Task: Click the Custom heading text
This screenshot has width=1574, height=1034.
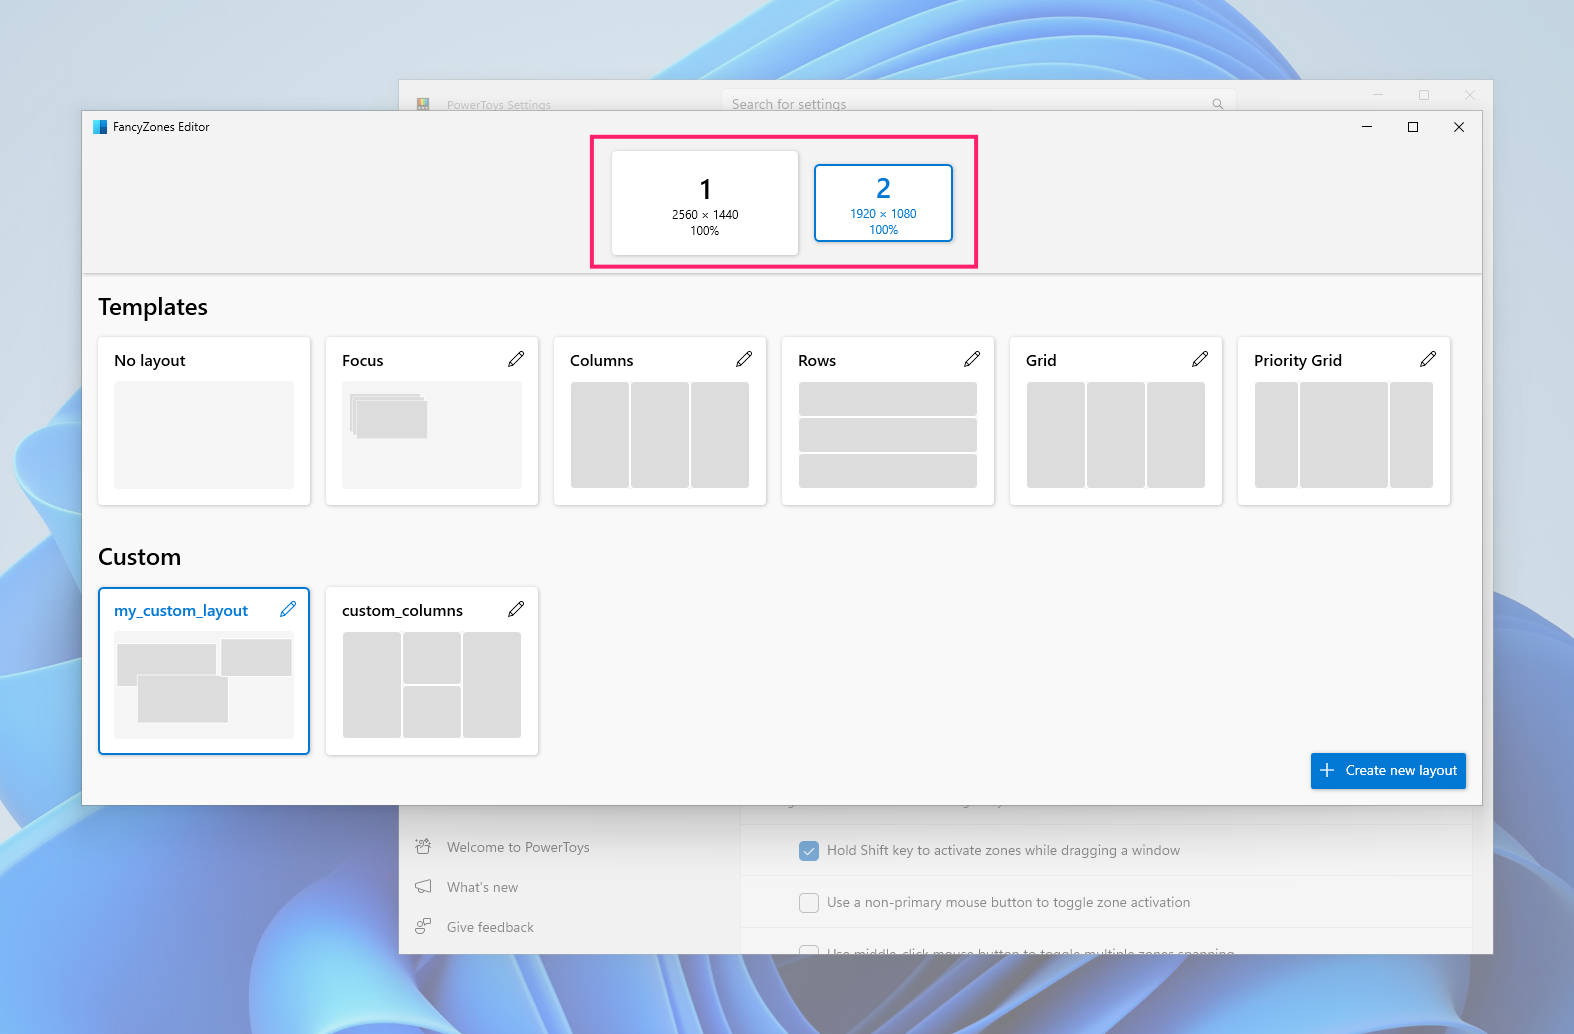Action: pos(139,557)
